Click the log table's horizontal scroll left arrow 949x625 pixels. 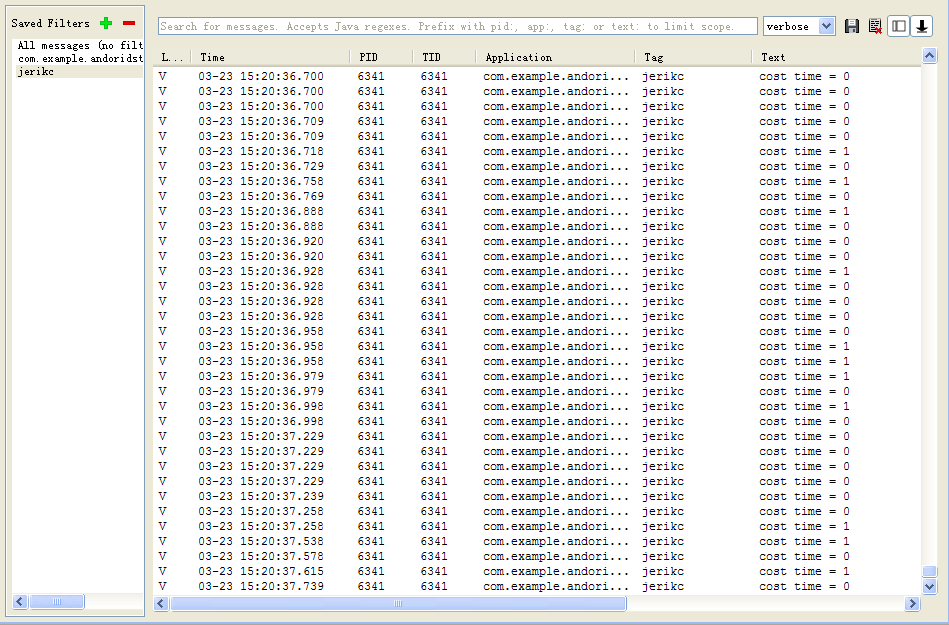click(161, 603)
